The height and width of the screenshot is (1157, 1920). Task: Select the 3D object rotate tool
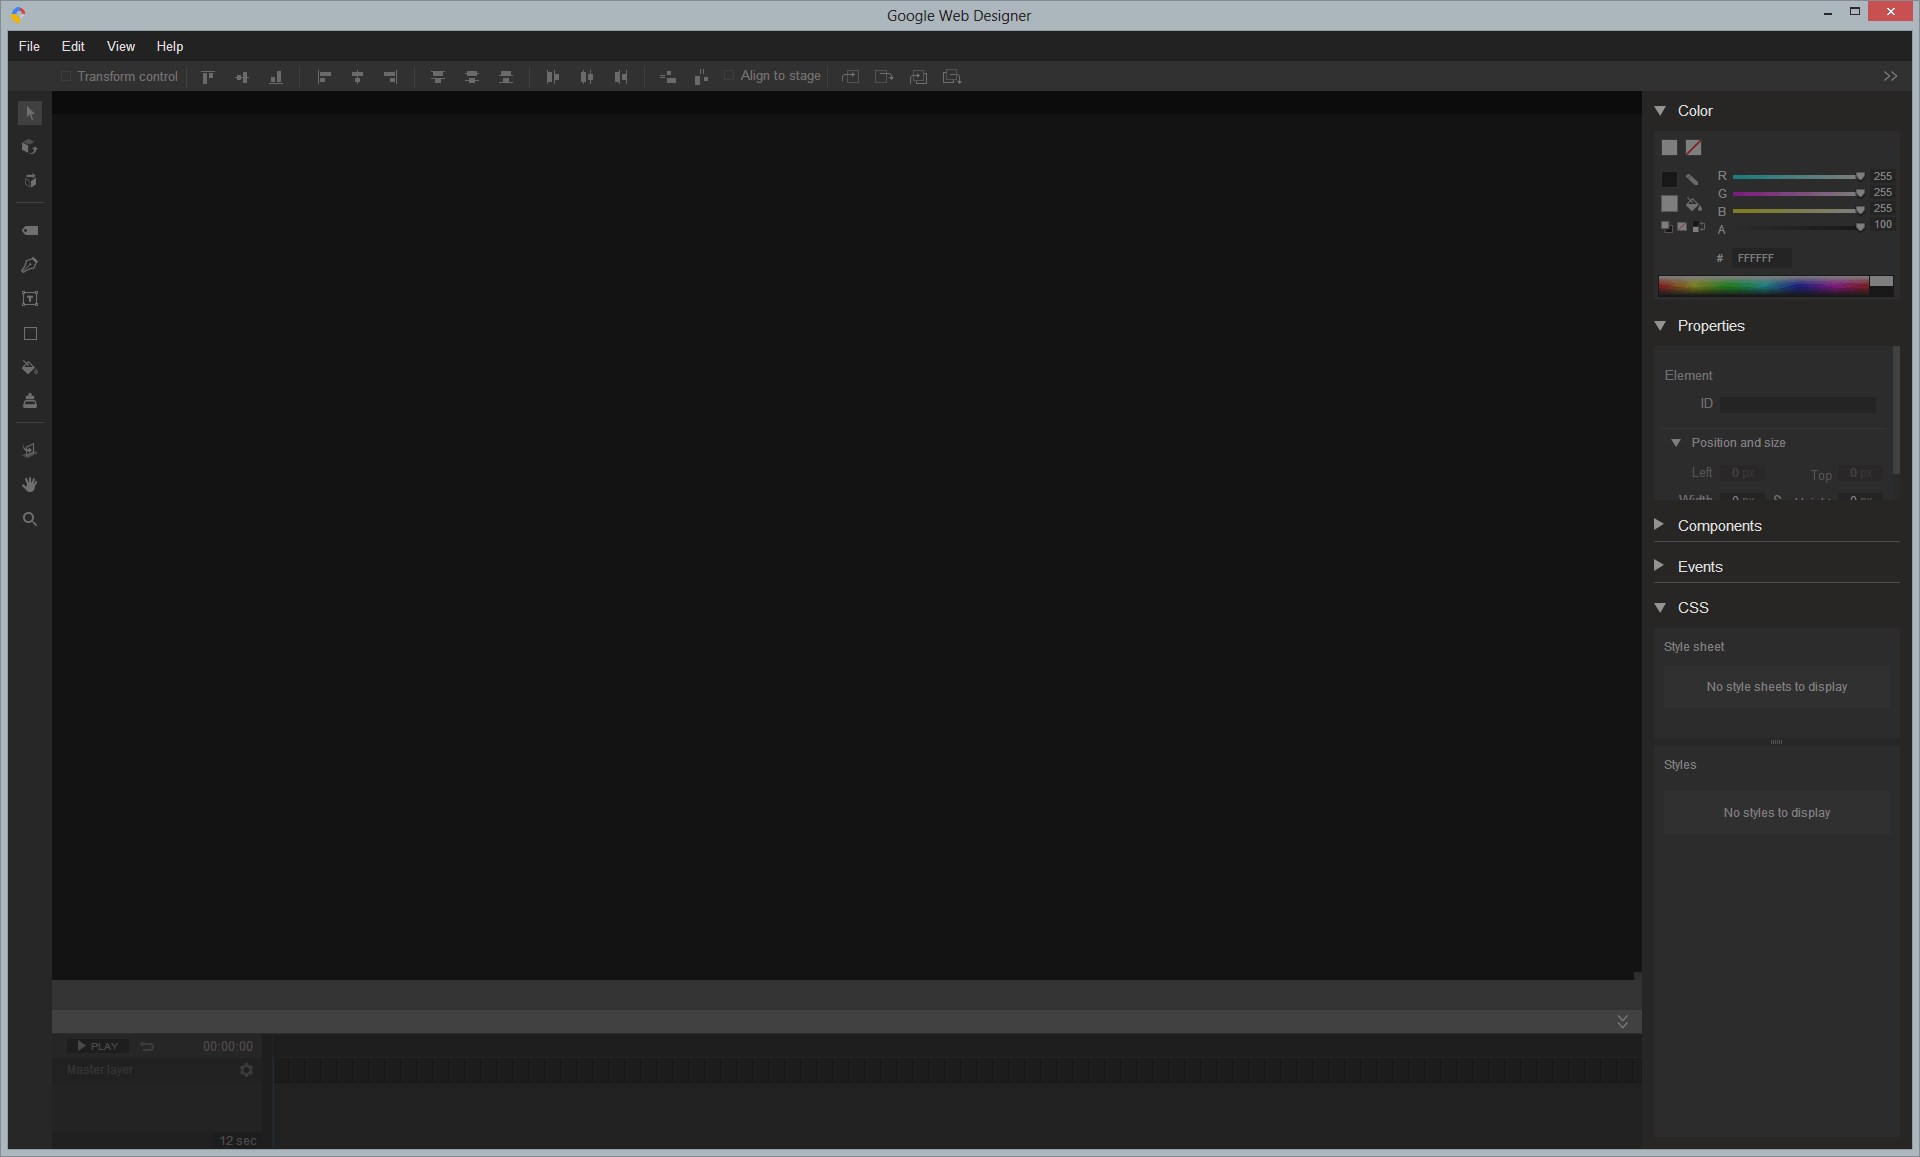(30, 147)
